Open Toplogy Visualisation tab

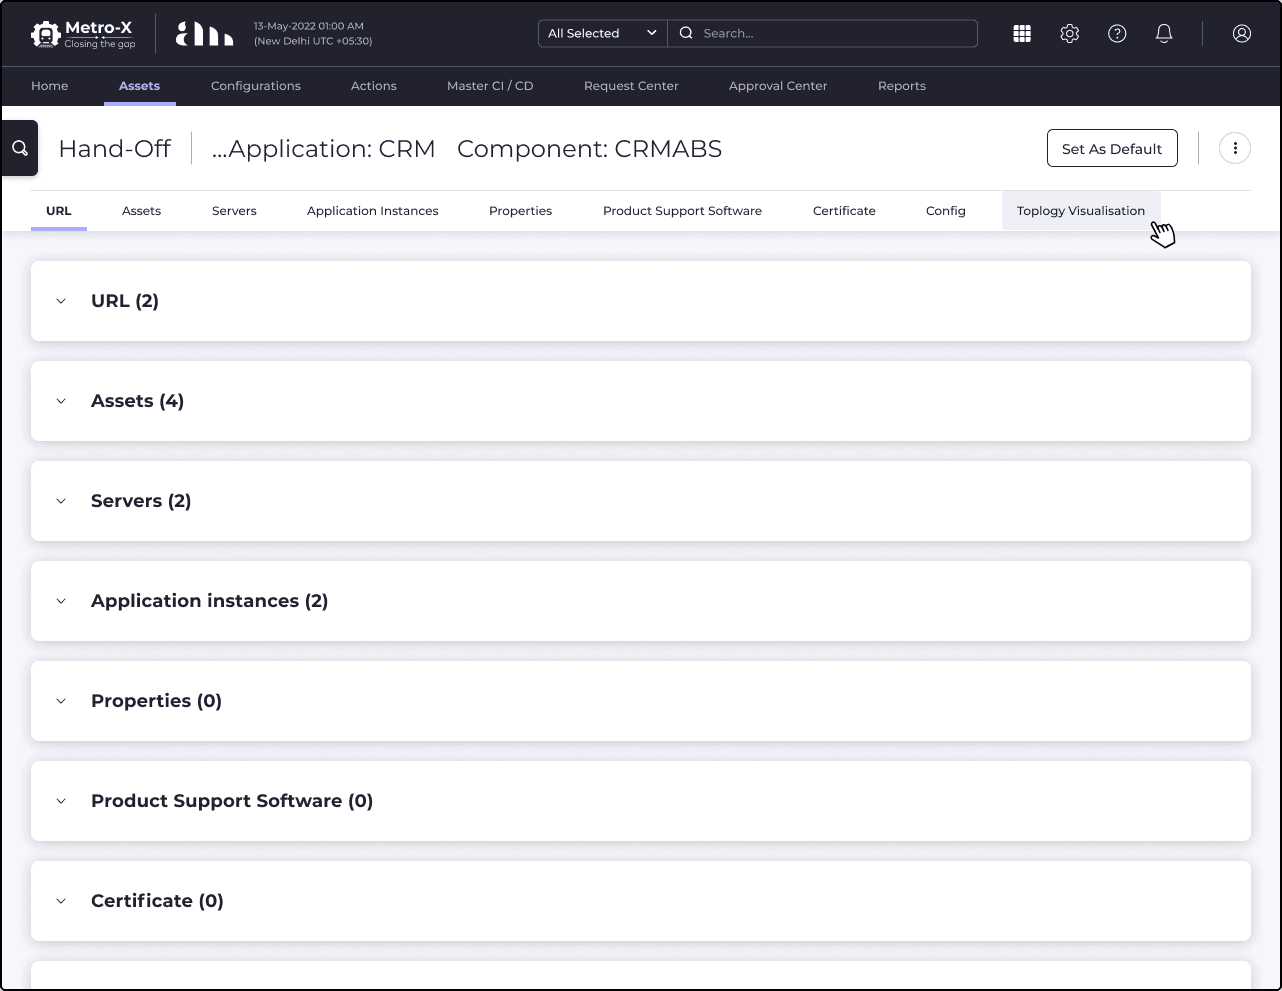1081,211
